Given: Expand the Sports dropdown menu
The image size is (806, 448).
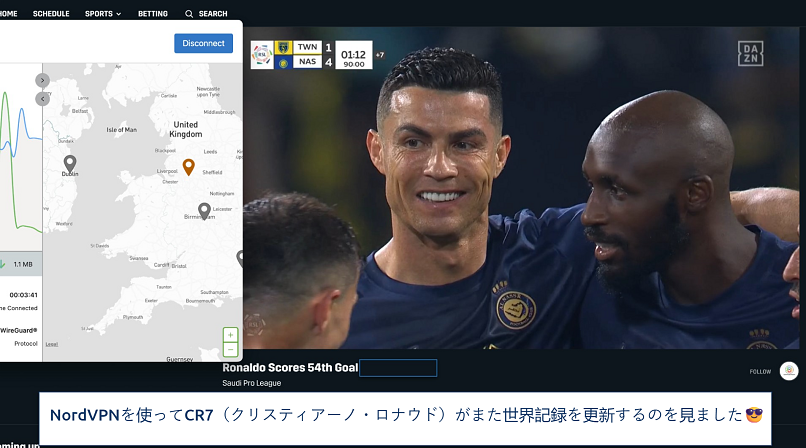Looking at the screenshot, I should click(102, 14).
